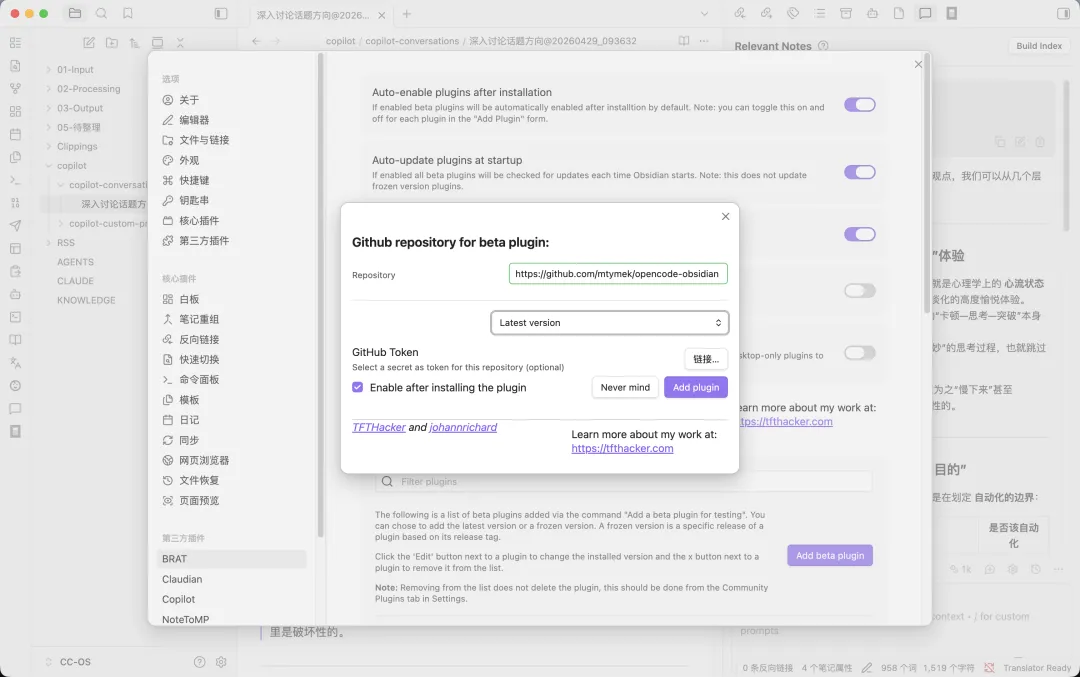Click the Add plugin button

[695, 387]
